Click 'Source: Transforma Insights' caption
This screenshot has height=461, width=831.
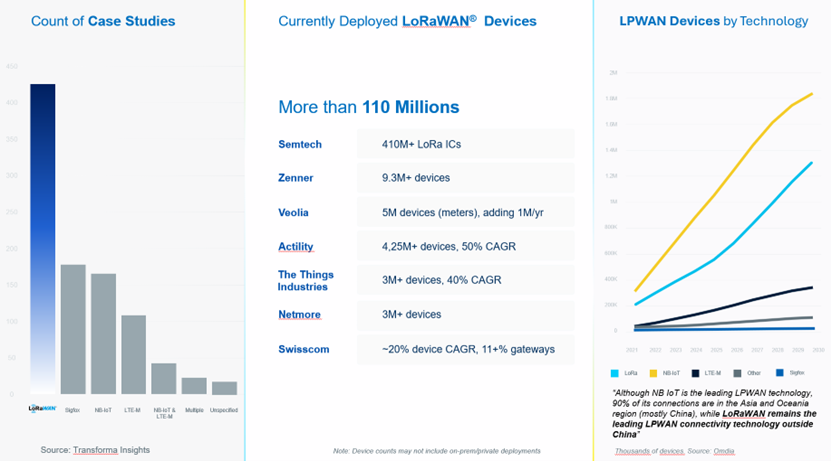coord(95,450)
